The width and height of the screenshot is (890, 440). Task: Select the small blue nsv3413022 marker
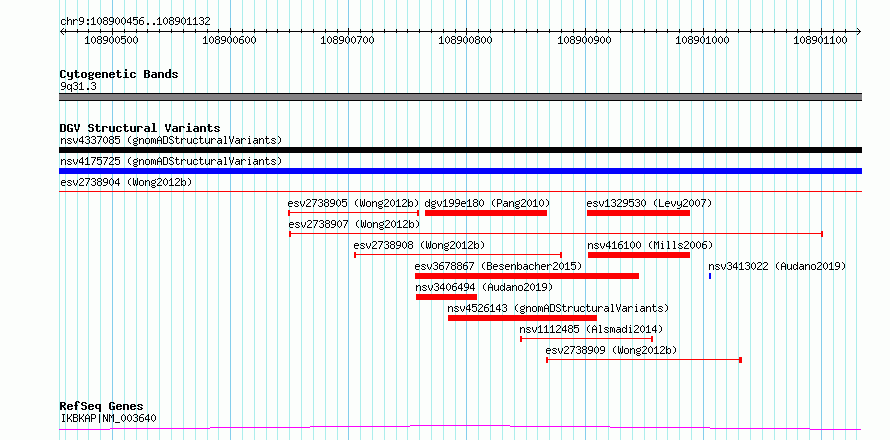coord(710,276)
